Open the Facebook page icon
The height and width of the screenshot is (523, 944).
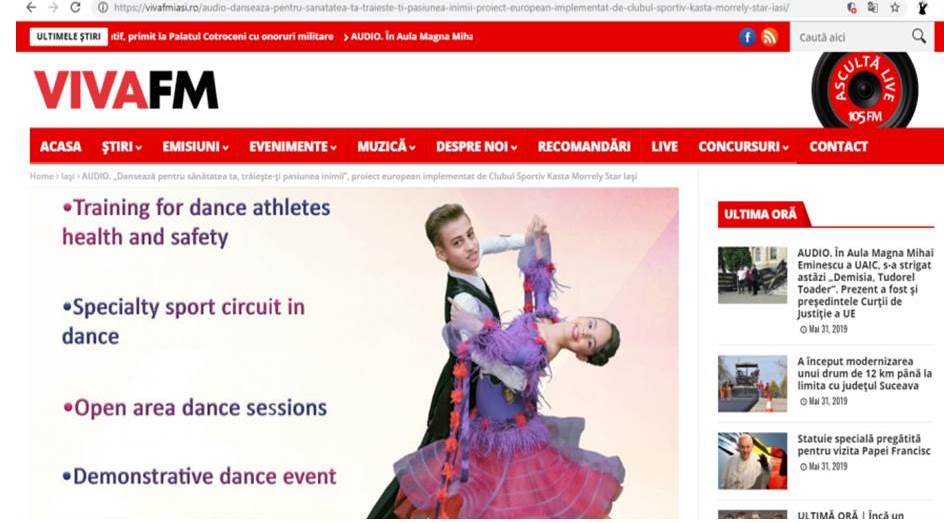point(747,37)
